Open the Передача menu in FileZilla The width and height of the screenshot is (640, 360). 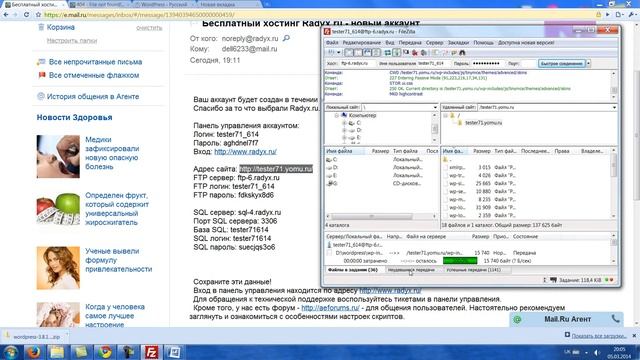coord(410,42)
